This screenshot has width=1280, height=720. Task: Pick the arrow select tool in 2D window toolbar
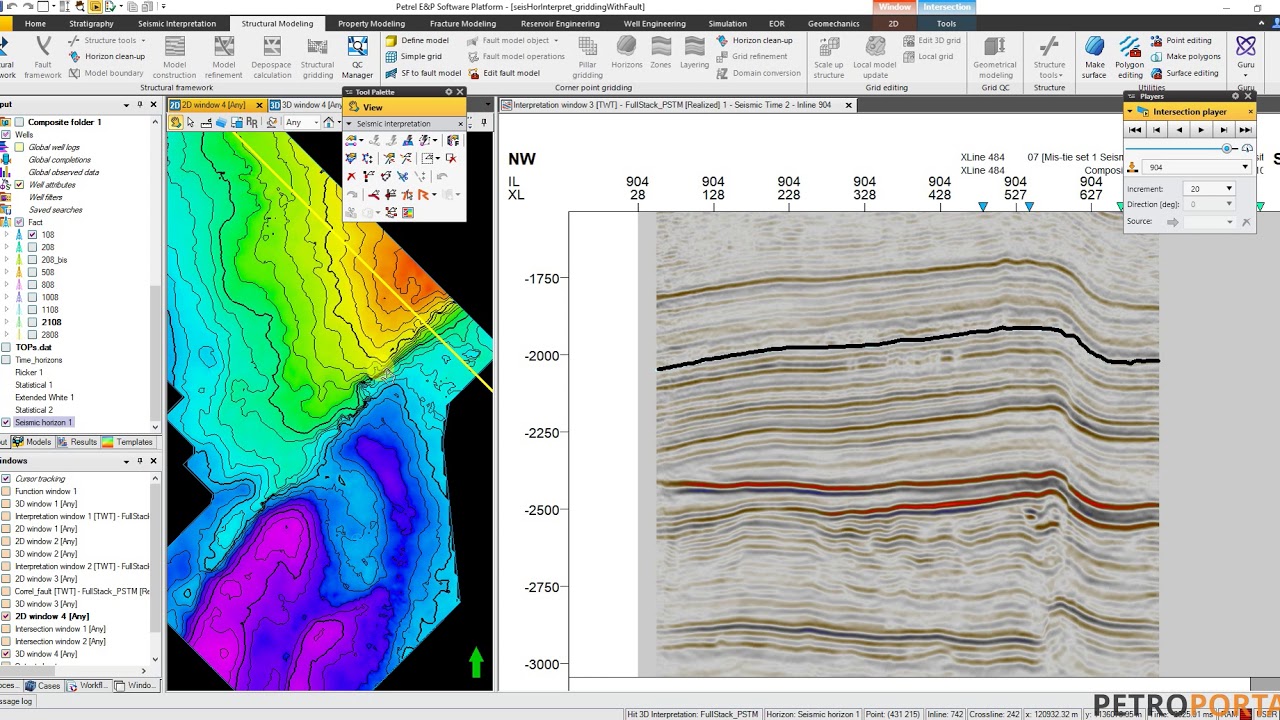pos(190,122)
